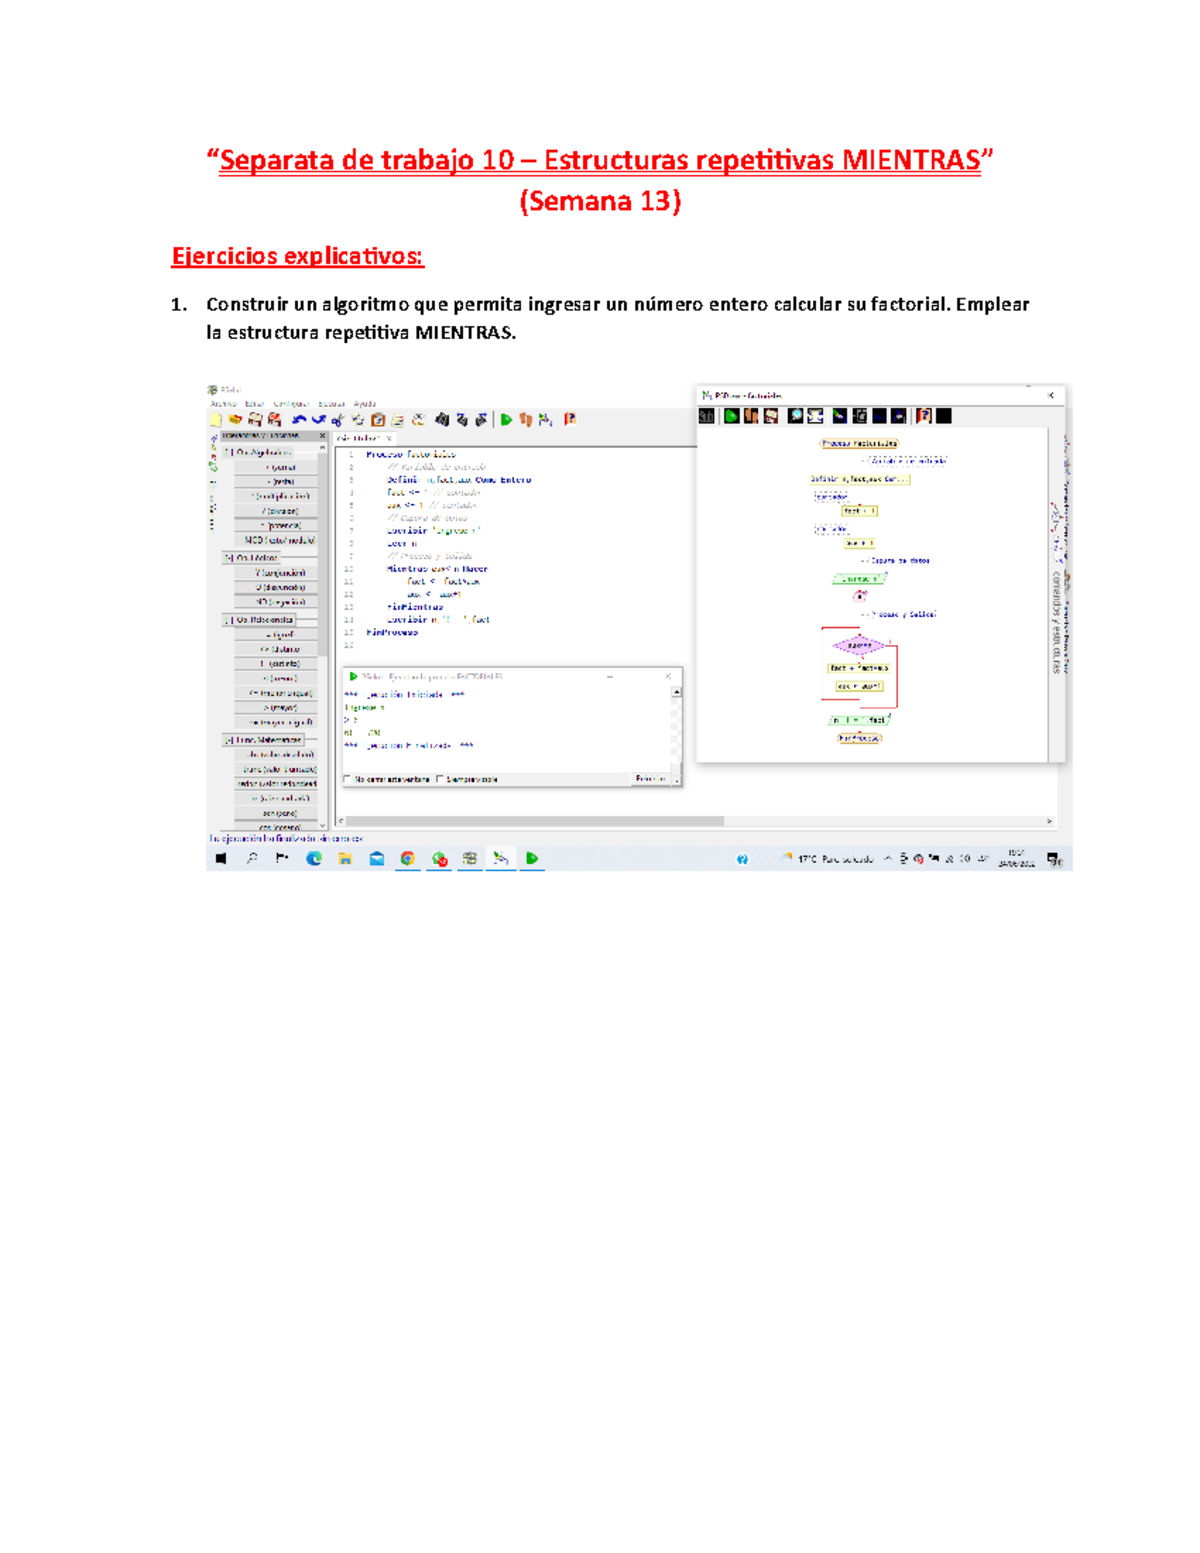Image resolution: width=1200 pixels, height=1553 pixels.
Task: Click the Help icon in flowchart window toolbar
Action: [923, 416]
